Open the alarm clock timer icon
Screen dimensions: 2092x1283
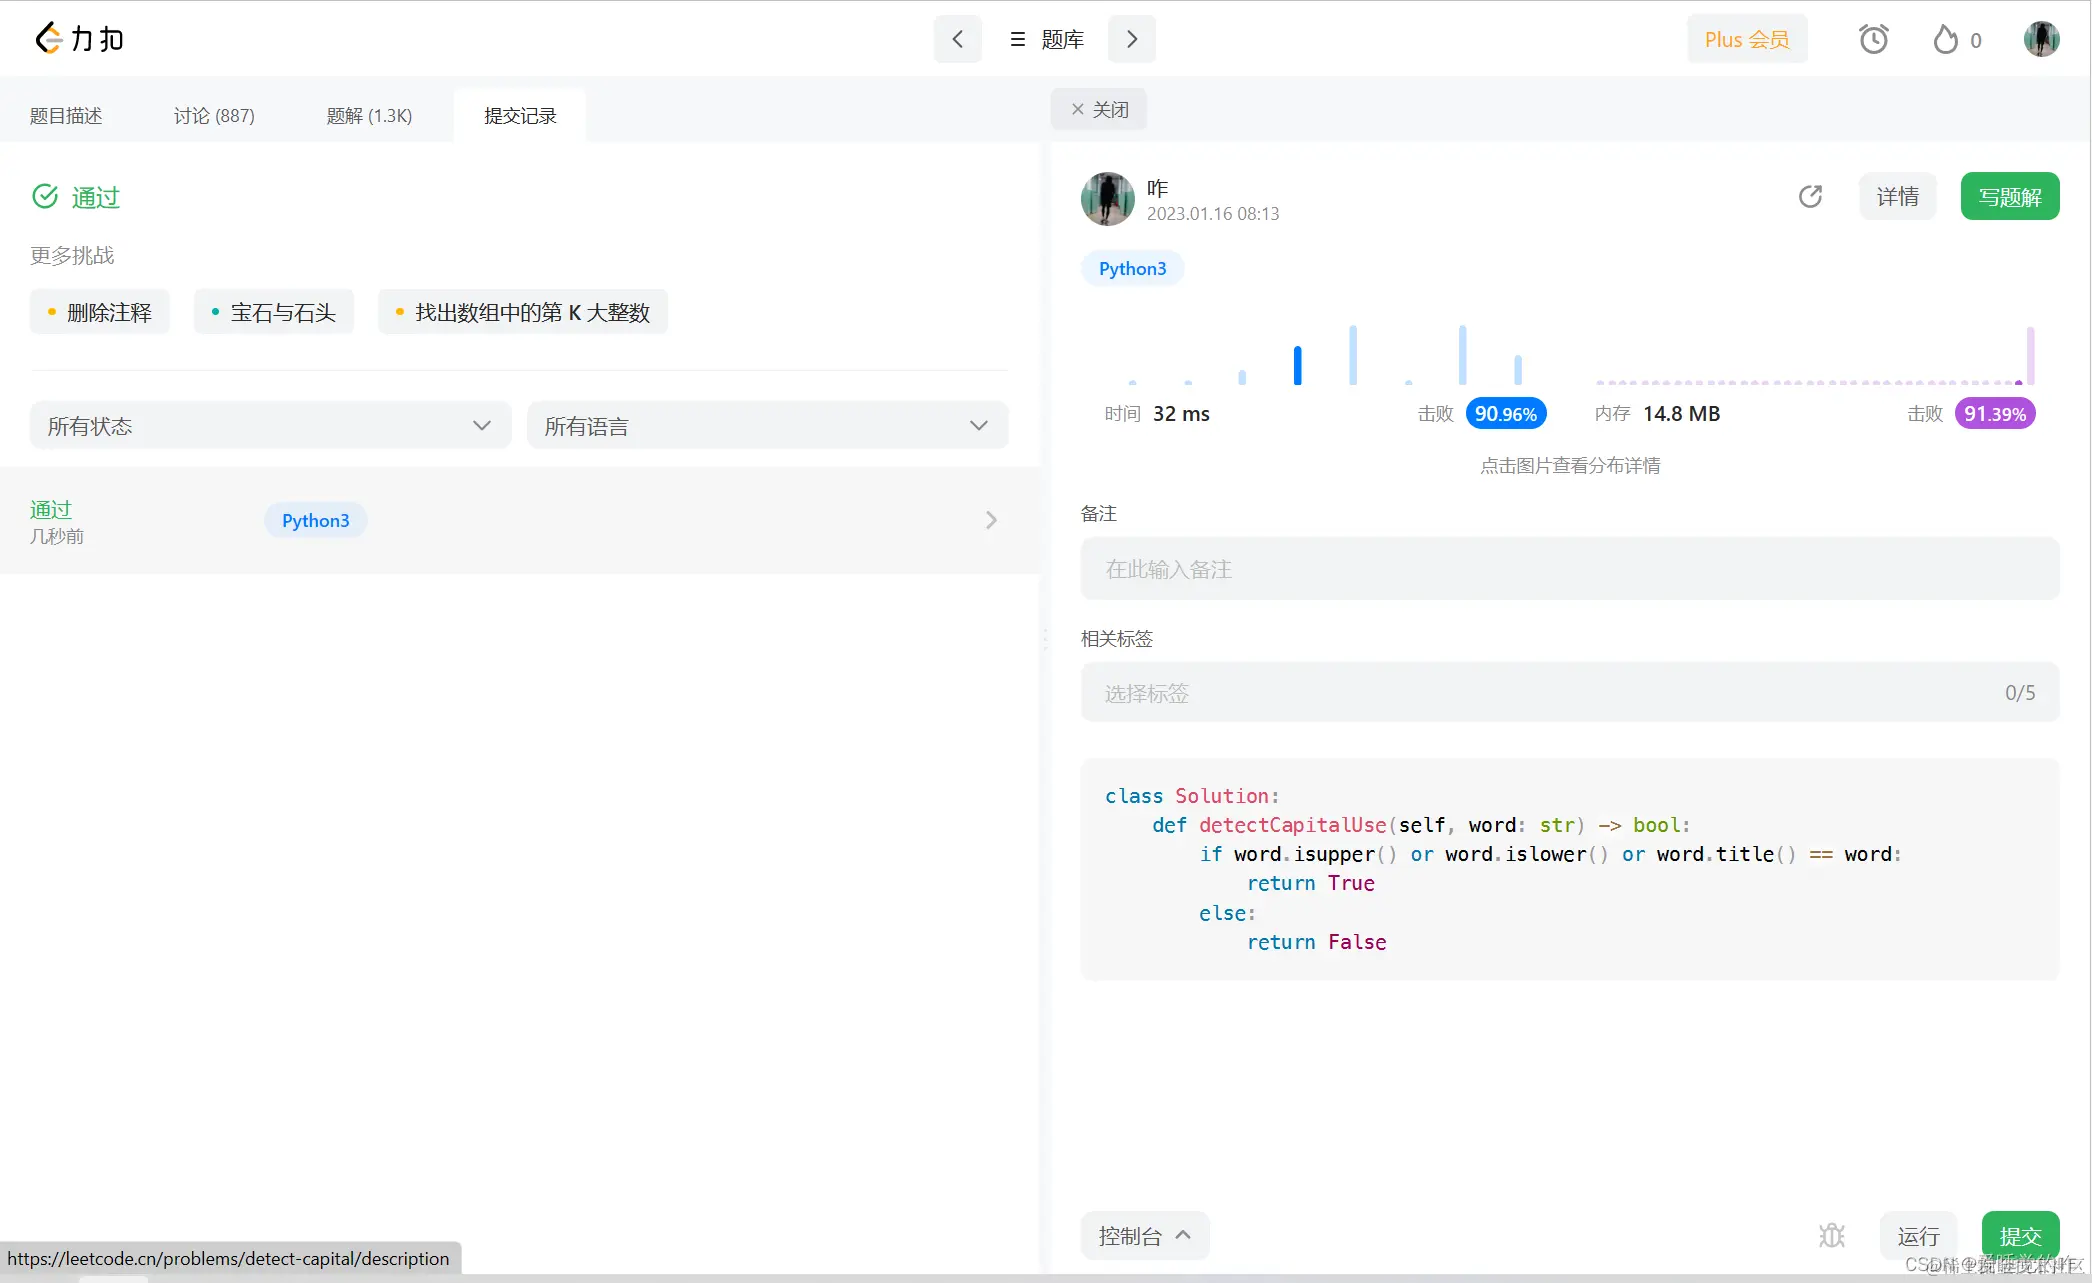pyautogui.click(x=1873, y=39)
